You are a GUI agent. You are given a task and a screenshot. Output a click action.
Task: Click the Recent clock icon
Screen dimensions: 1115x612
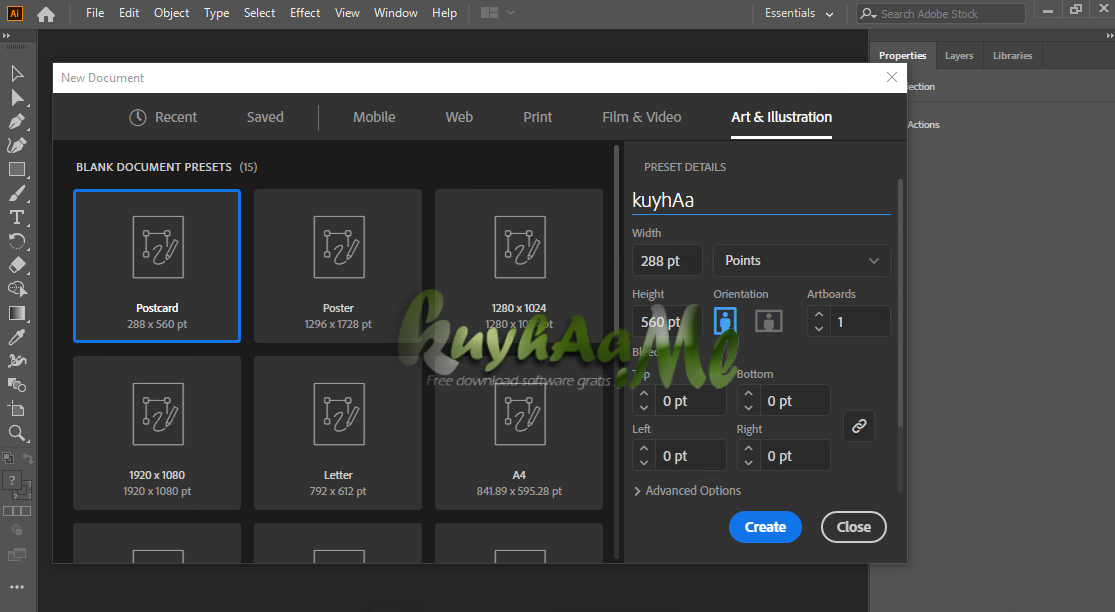pyautogui.click(x=137, y=117)
